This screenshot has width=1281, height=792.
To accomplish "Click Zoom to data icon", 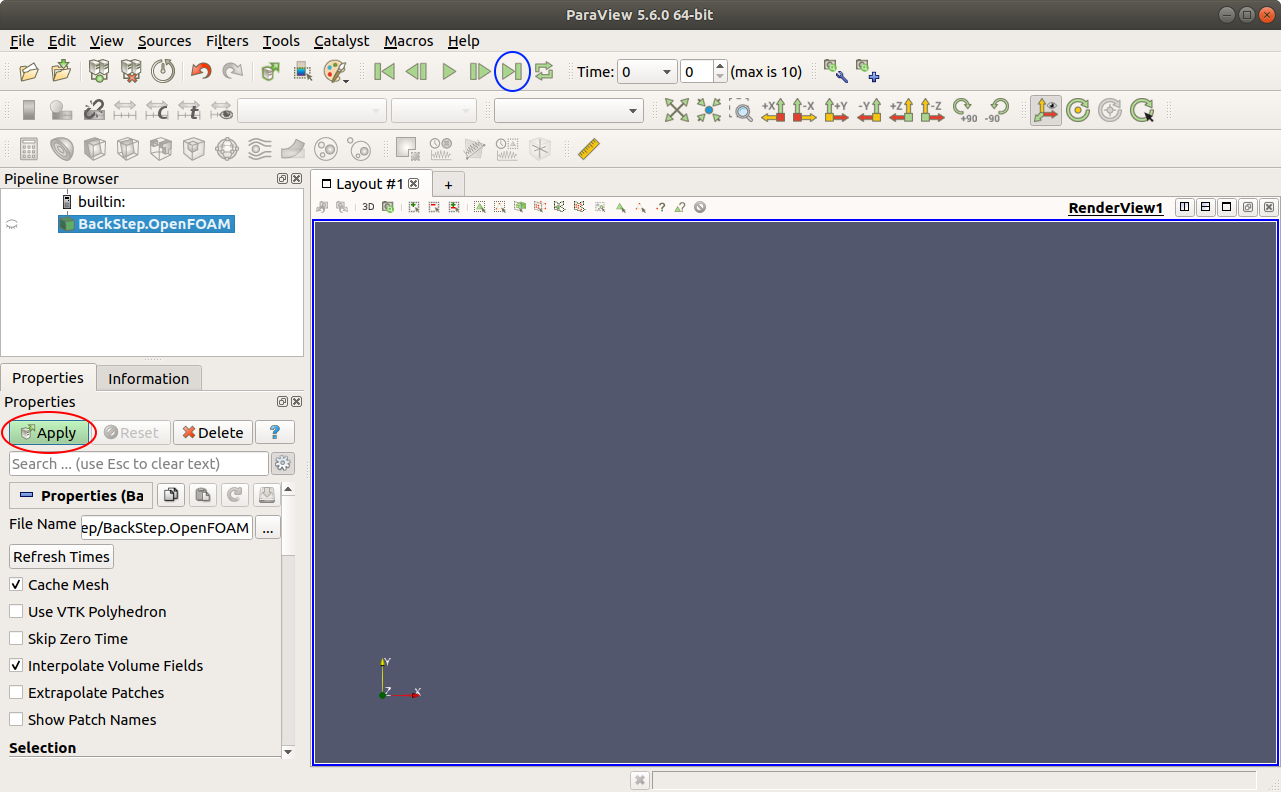I will pyautogui.click(x=709, y=110).
